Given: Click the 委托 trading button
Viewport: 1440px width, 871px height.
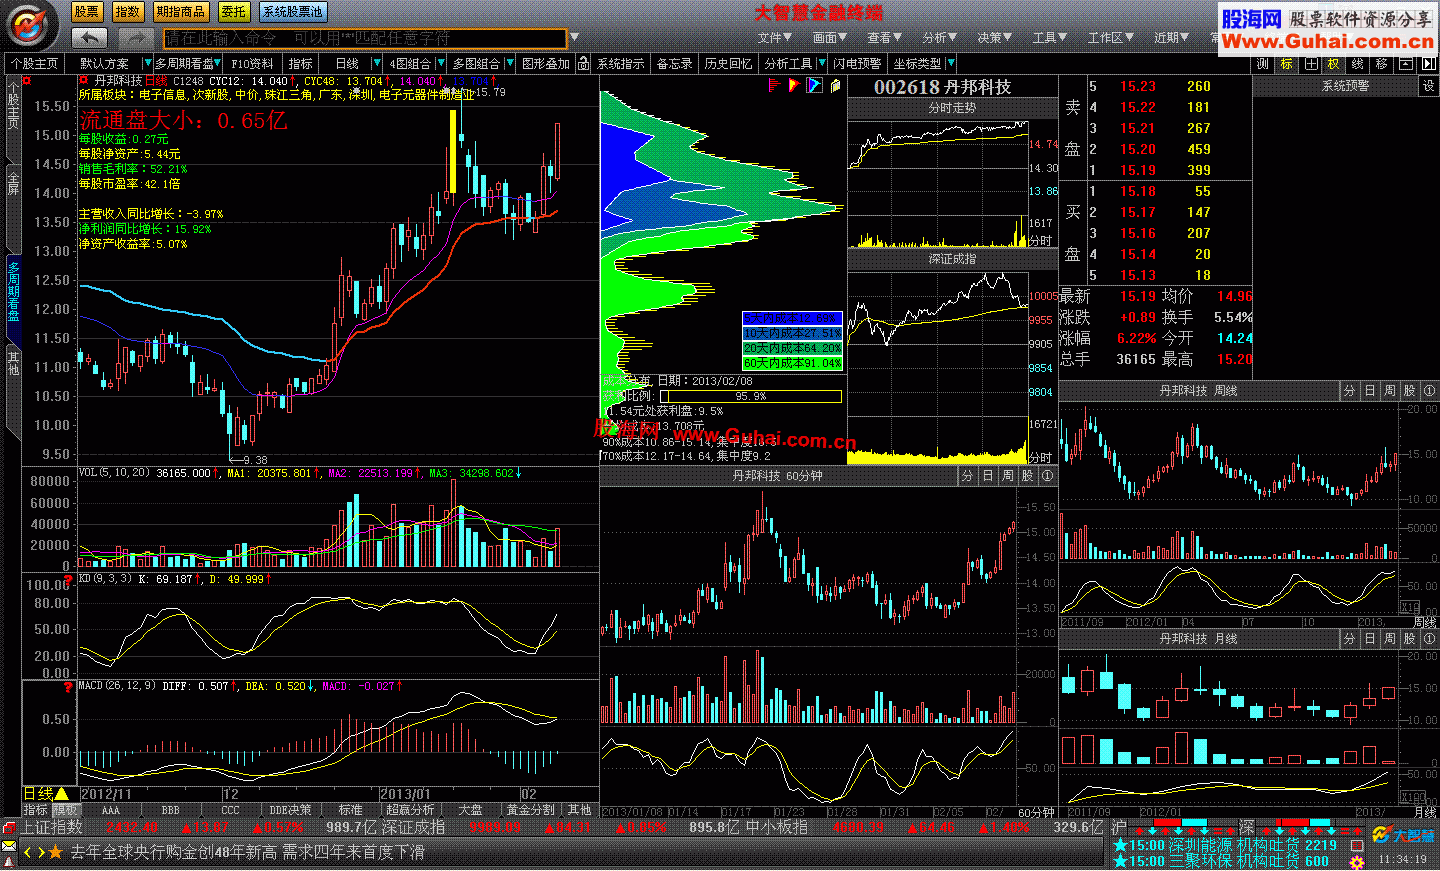Looking at the screenshot, I should pos(234,12).
